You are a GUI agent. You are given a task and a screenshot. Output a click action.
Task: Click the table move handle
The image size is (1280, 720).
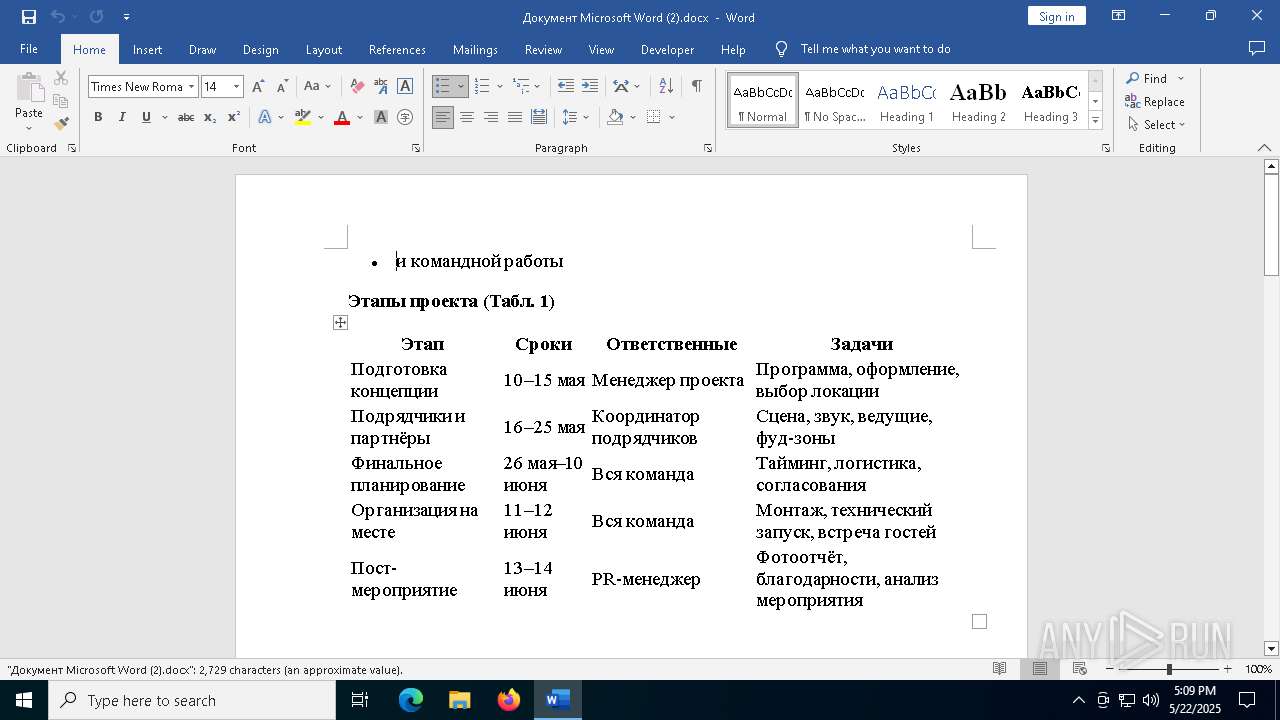click(340, 322)
